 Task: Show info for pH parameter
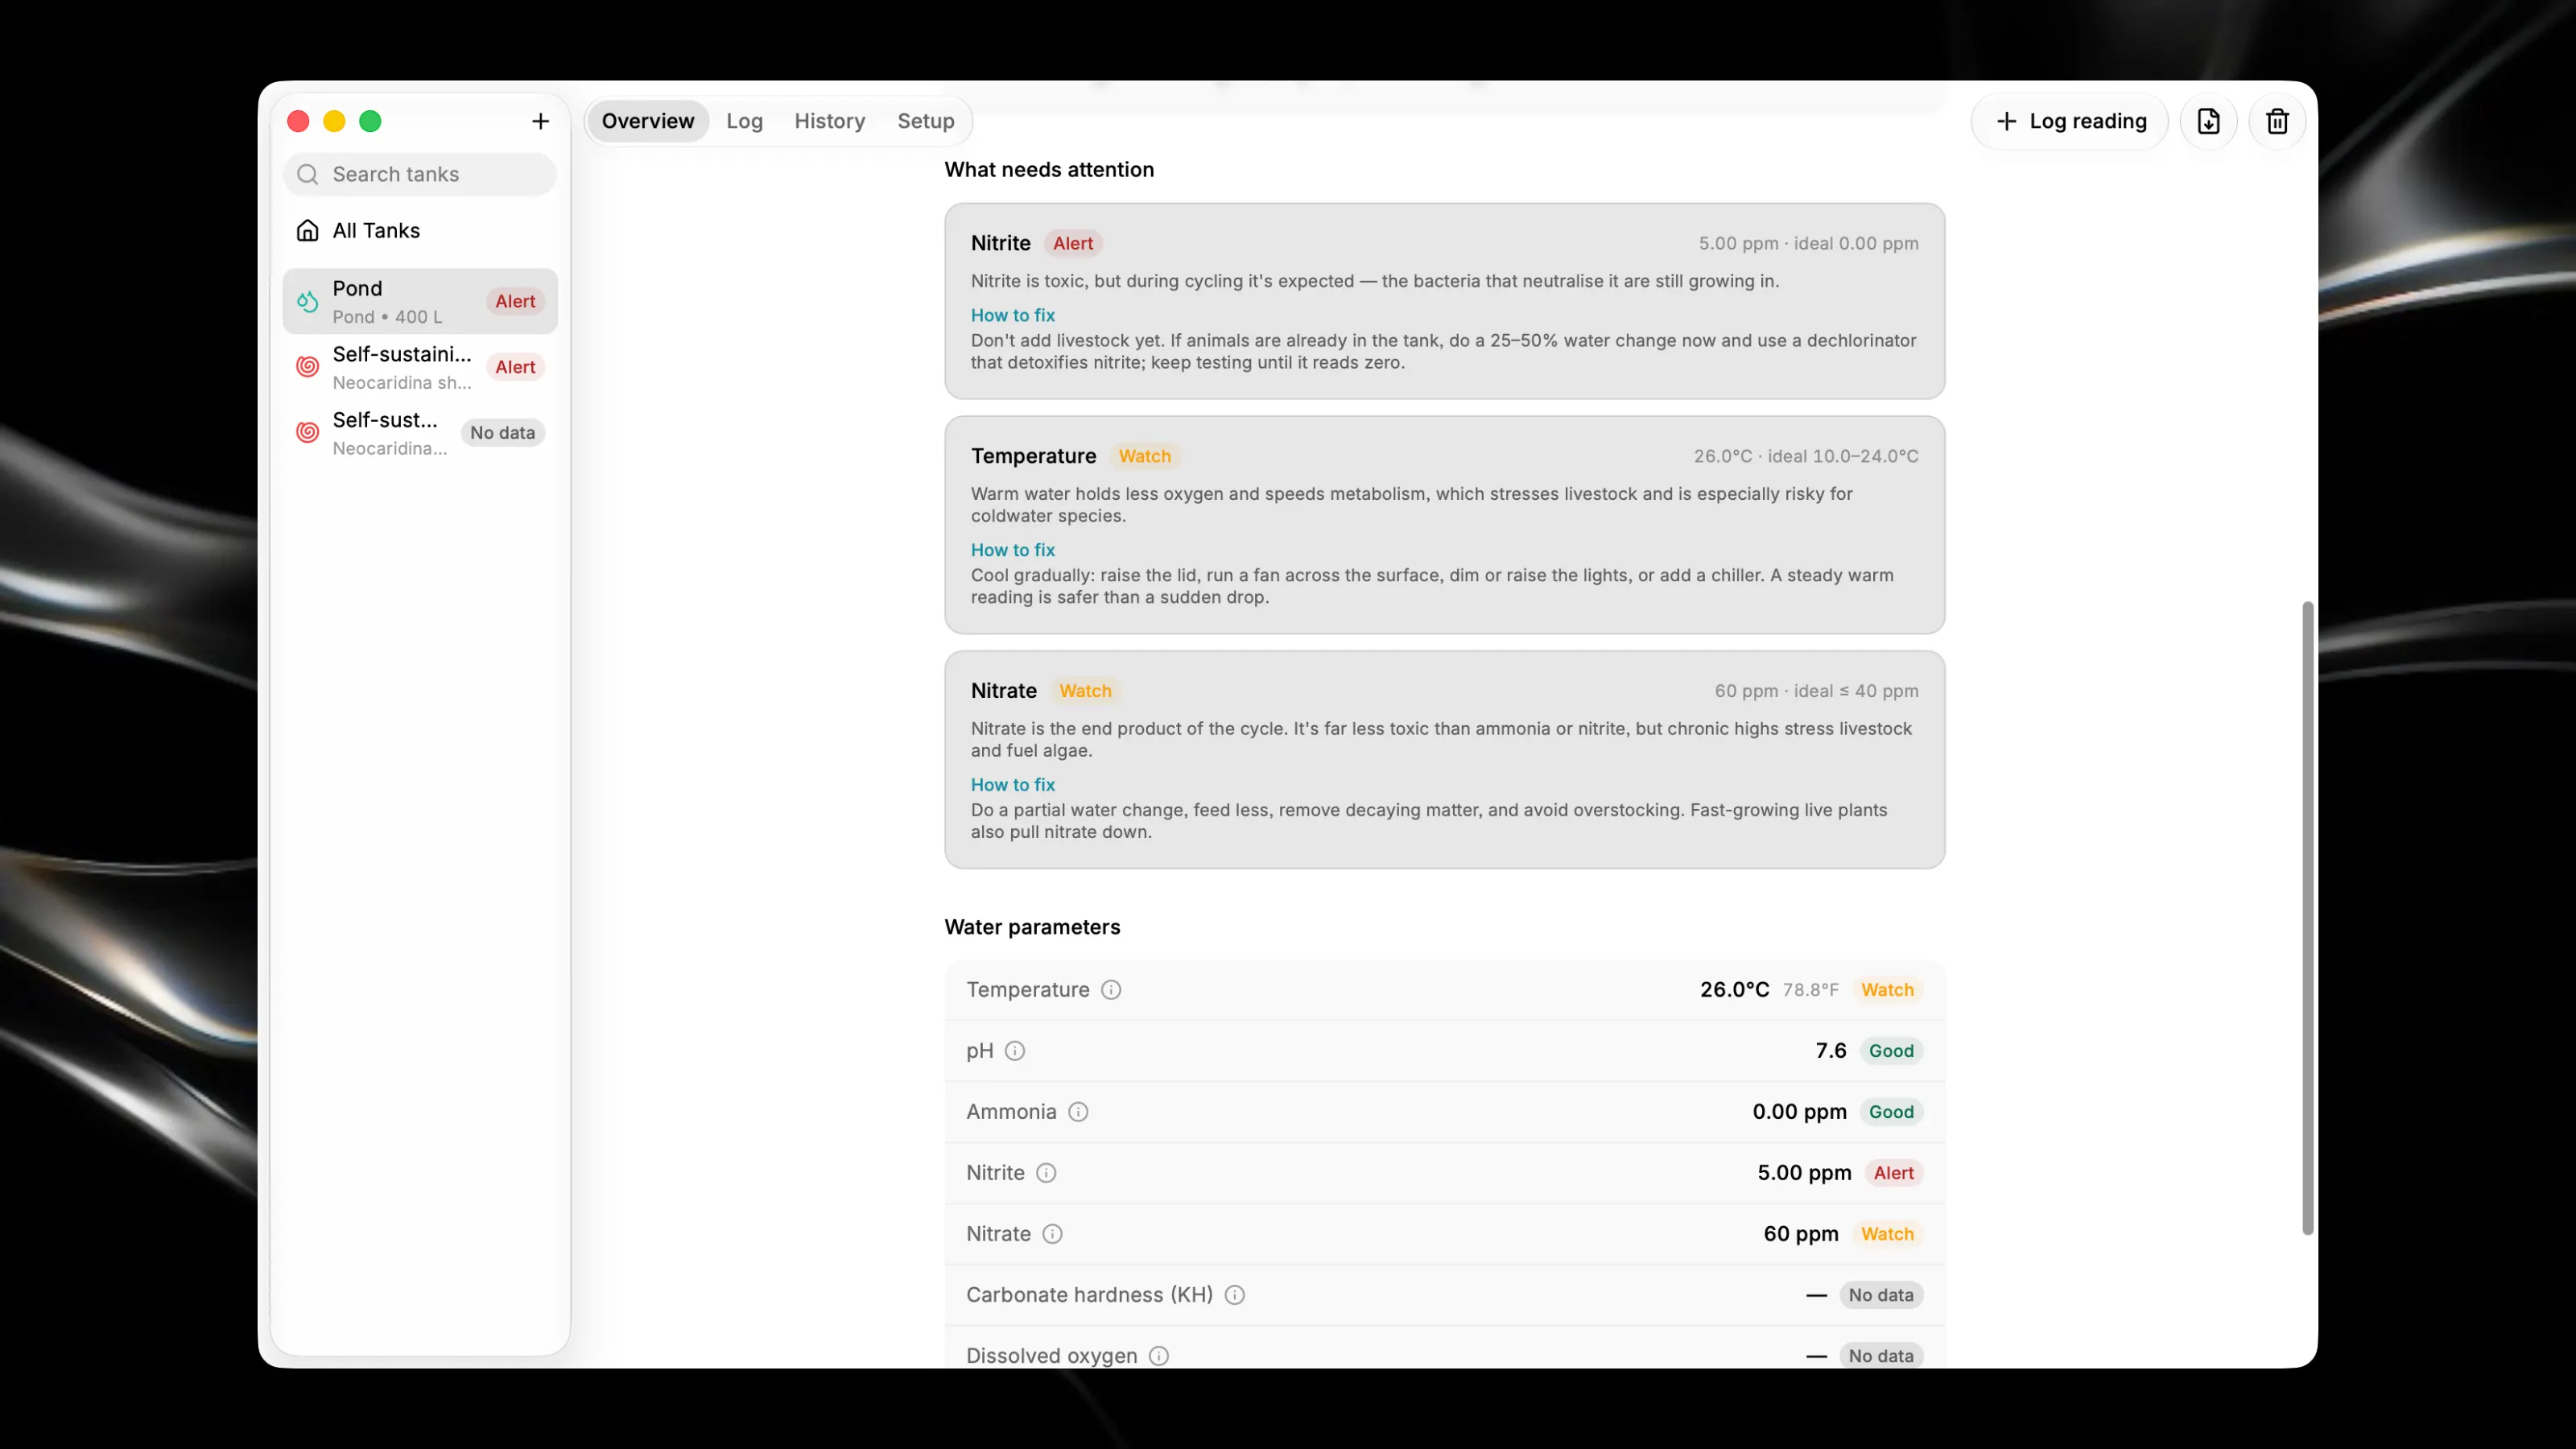pyautogui.click(x=1015, y=1050)
